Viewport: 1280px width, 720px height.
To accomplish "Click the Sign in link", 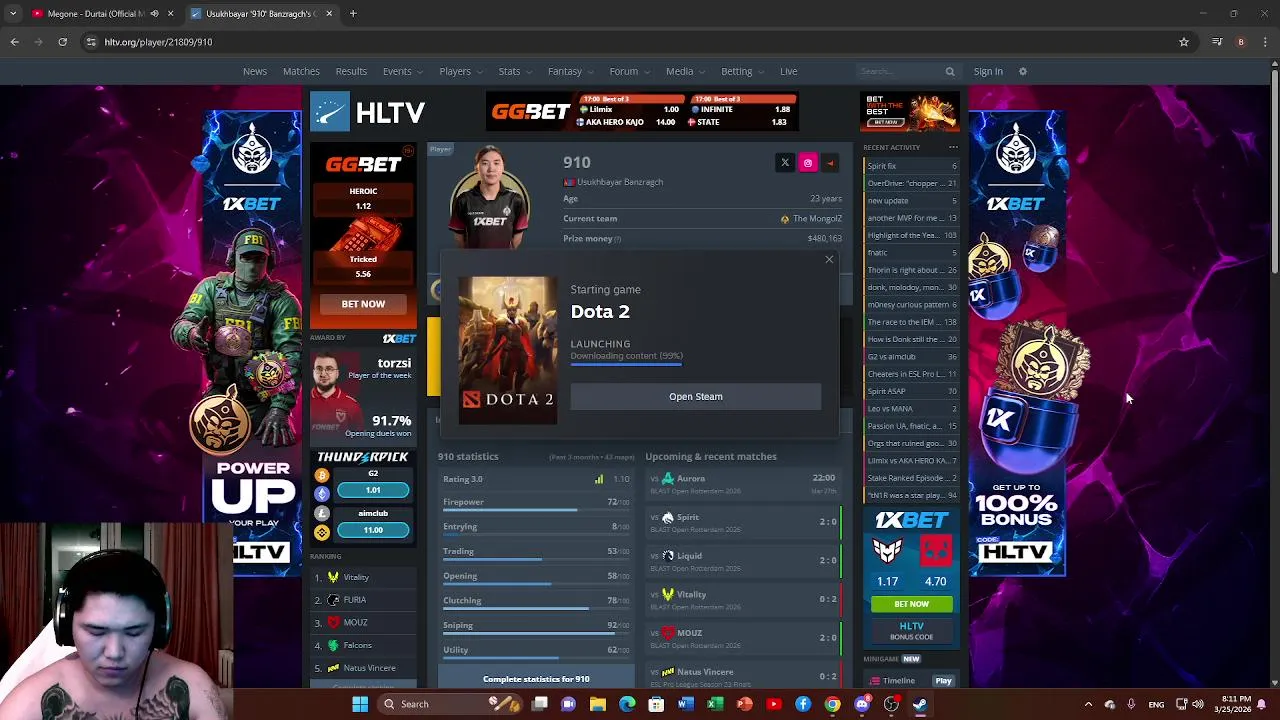I will click(x=988, y=71).
